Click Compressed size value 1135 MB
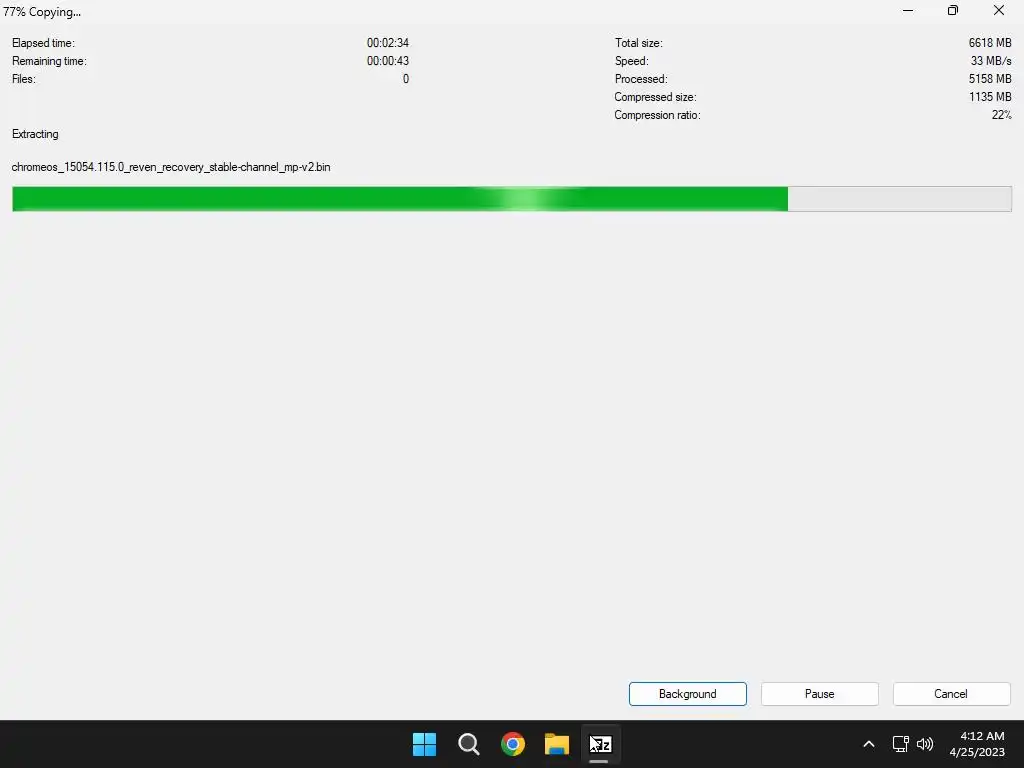This screenshot has width=1024, height=768. click(x=990, y=97)
